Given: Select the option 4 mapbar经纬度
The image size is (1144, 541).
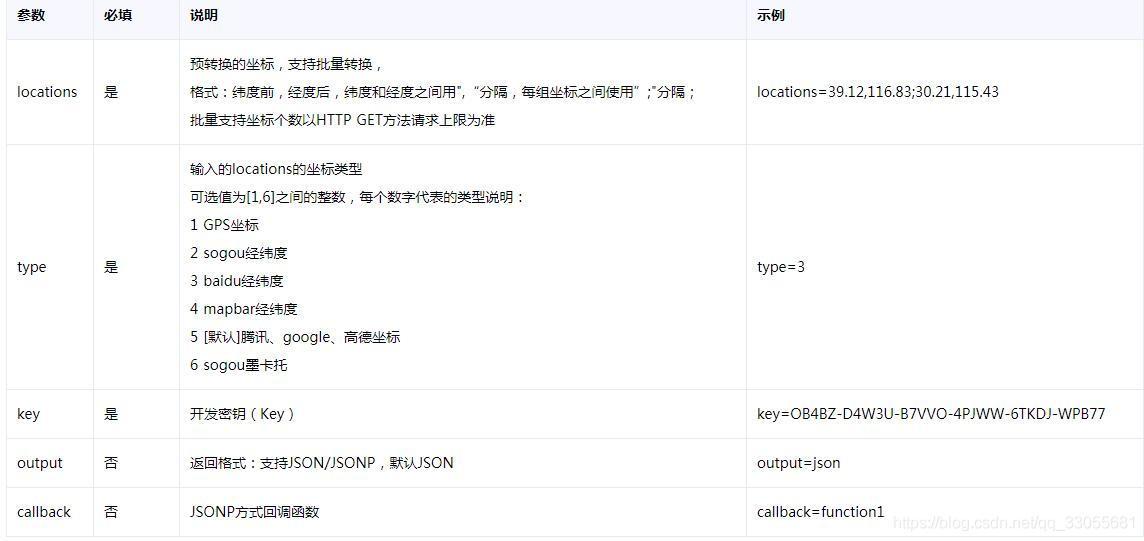Looking at the screenshot, I should coord(244,309).
